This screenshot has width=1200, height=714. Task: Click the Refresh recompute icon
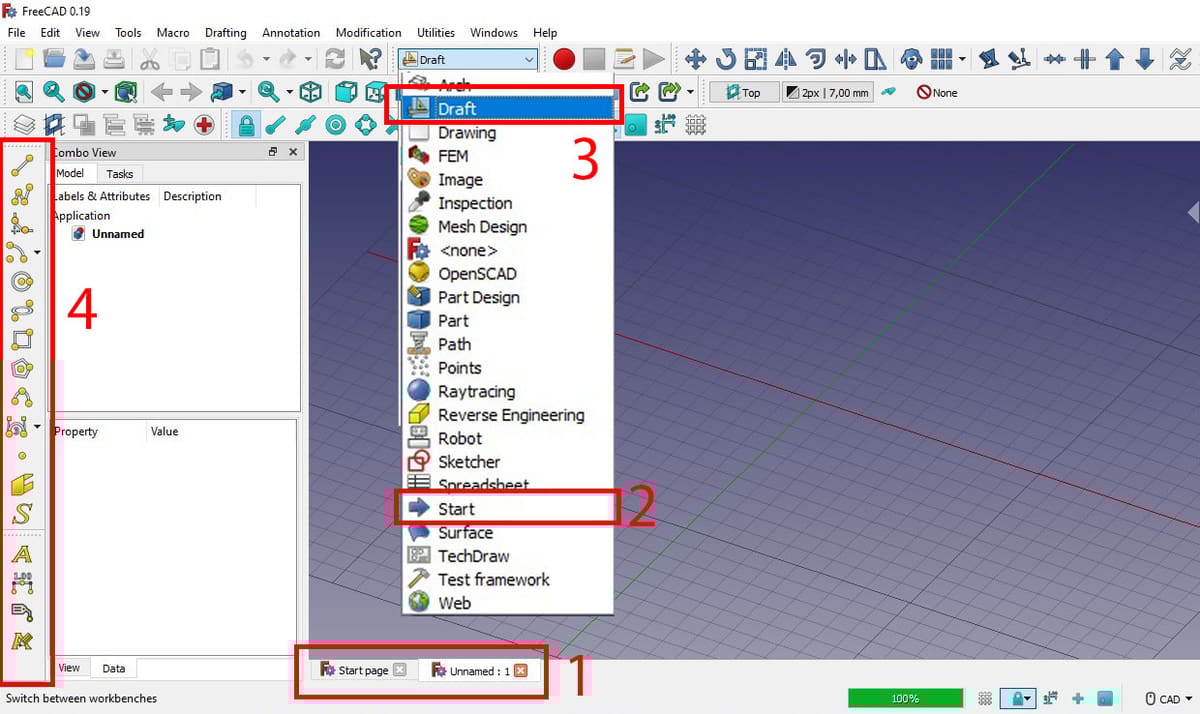coord(336,59)
